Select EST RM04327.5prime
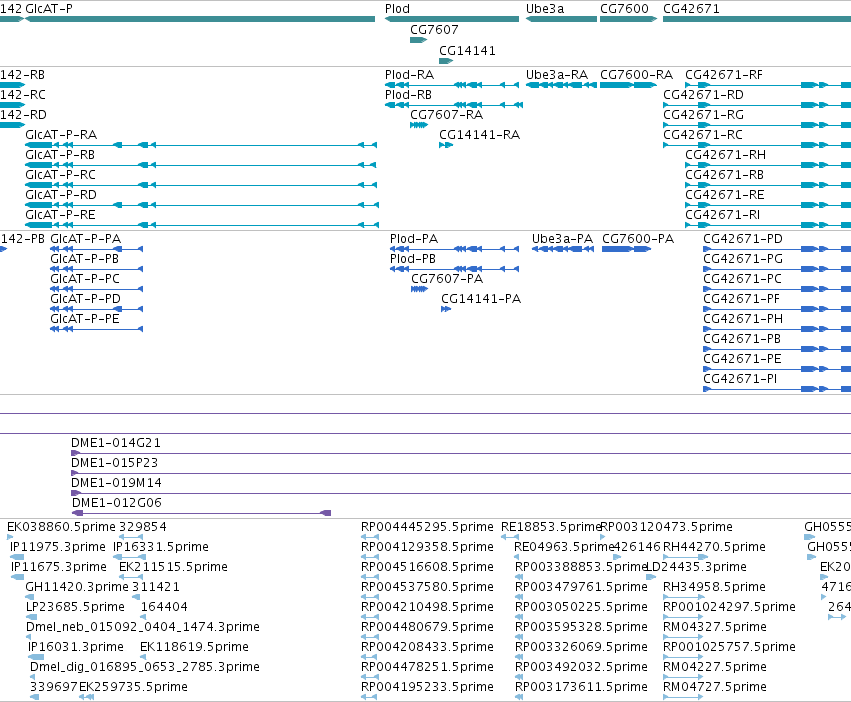 [x=715, y=627]
